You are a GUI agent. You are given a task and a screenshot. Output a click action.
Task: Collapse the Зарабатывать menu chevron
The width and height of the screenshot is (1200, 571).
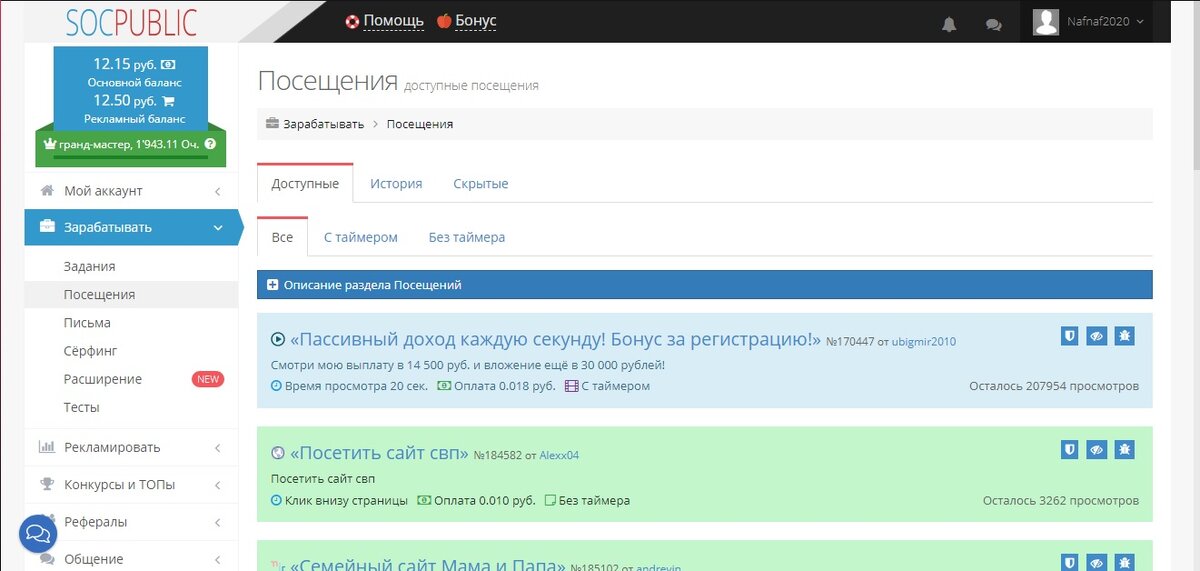point(218,228)
